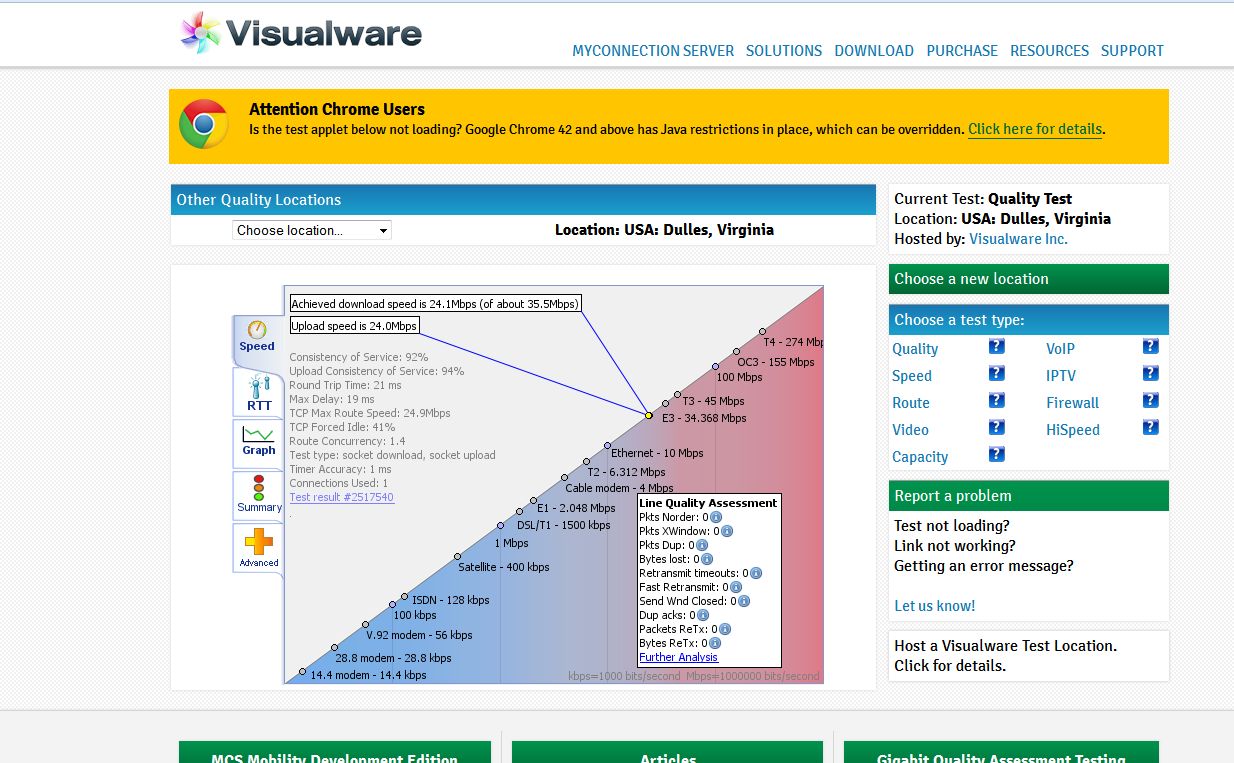Select the Route test type
The image size is (1234, 763).
[x=911, y=403]
